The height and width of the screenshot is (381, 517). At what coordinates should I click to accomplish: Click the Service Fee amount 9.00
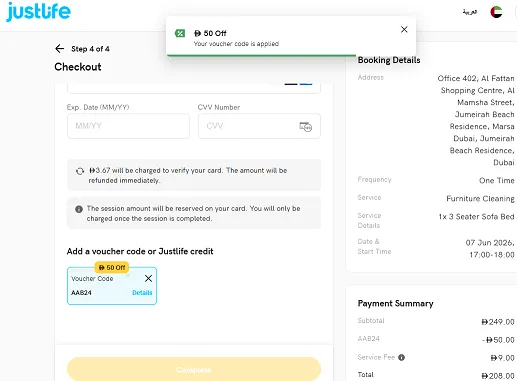pyautogui.click(x=502, y=358)
